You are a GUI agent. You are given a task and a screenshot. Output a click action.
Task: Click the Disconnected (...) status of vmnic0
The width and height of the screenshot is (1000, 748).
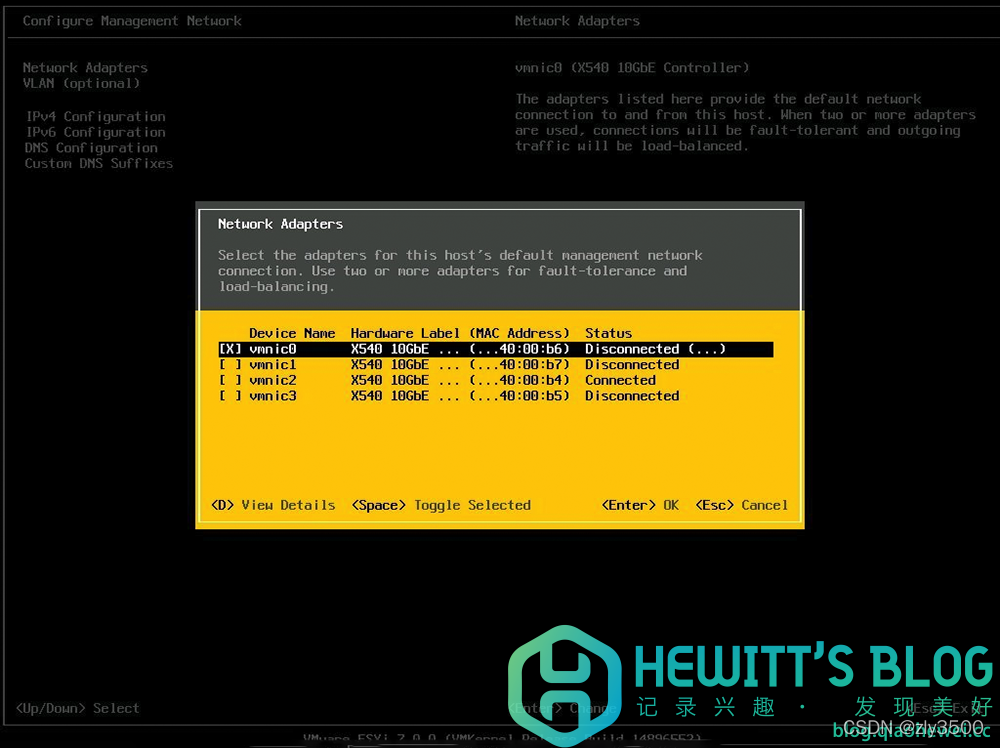pyautogui.click(x=656, y=349)
